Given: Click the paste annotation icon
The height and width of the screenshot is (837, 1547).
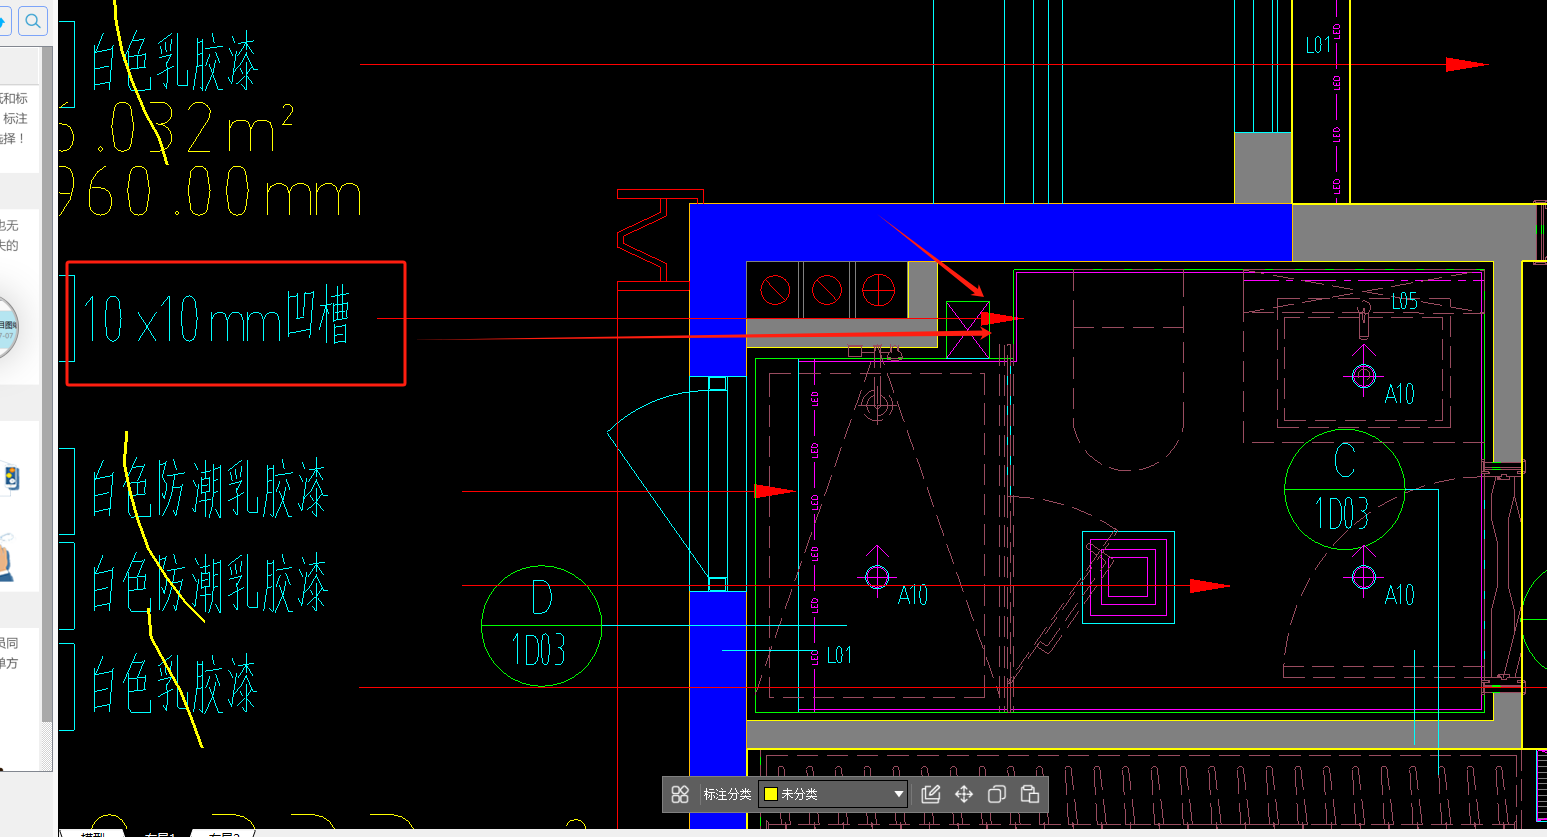Looking at the screenshot, I should pyautogui.click(x=1030, y=794).
